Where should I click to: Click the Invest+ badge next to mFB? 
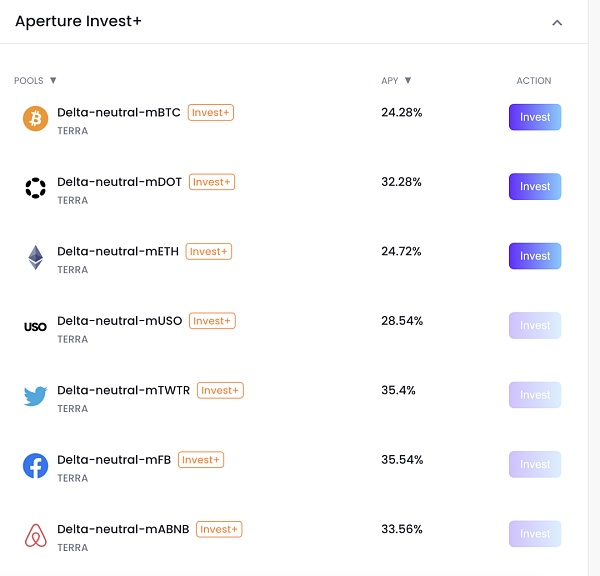coord(201,460)
